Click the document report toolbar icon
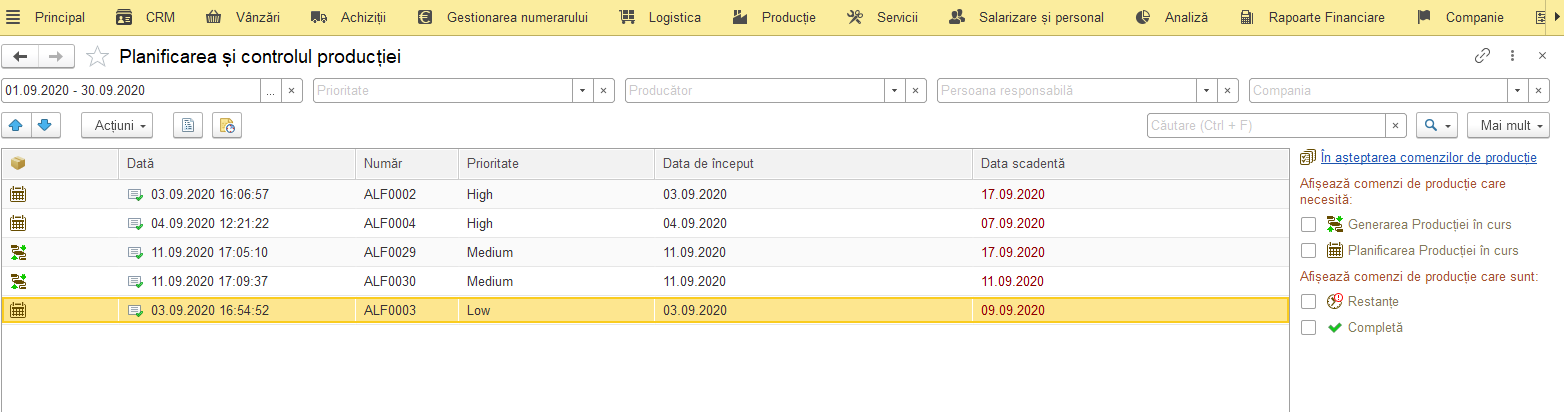1564x412 pixels. [188, 125]
